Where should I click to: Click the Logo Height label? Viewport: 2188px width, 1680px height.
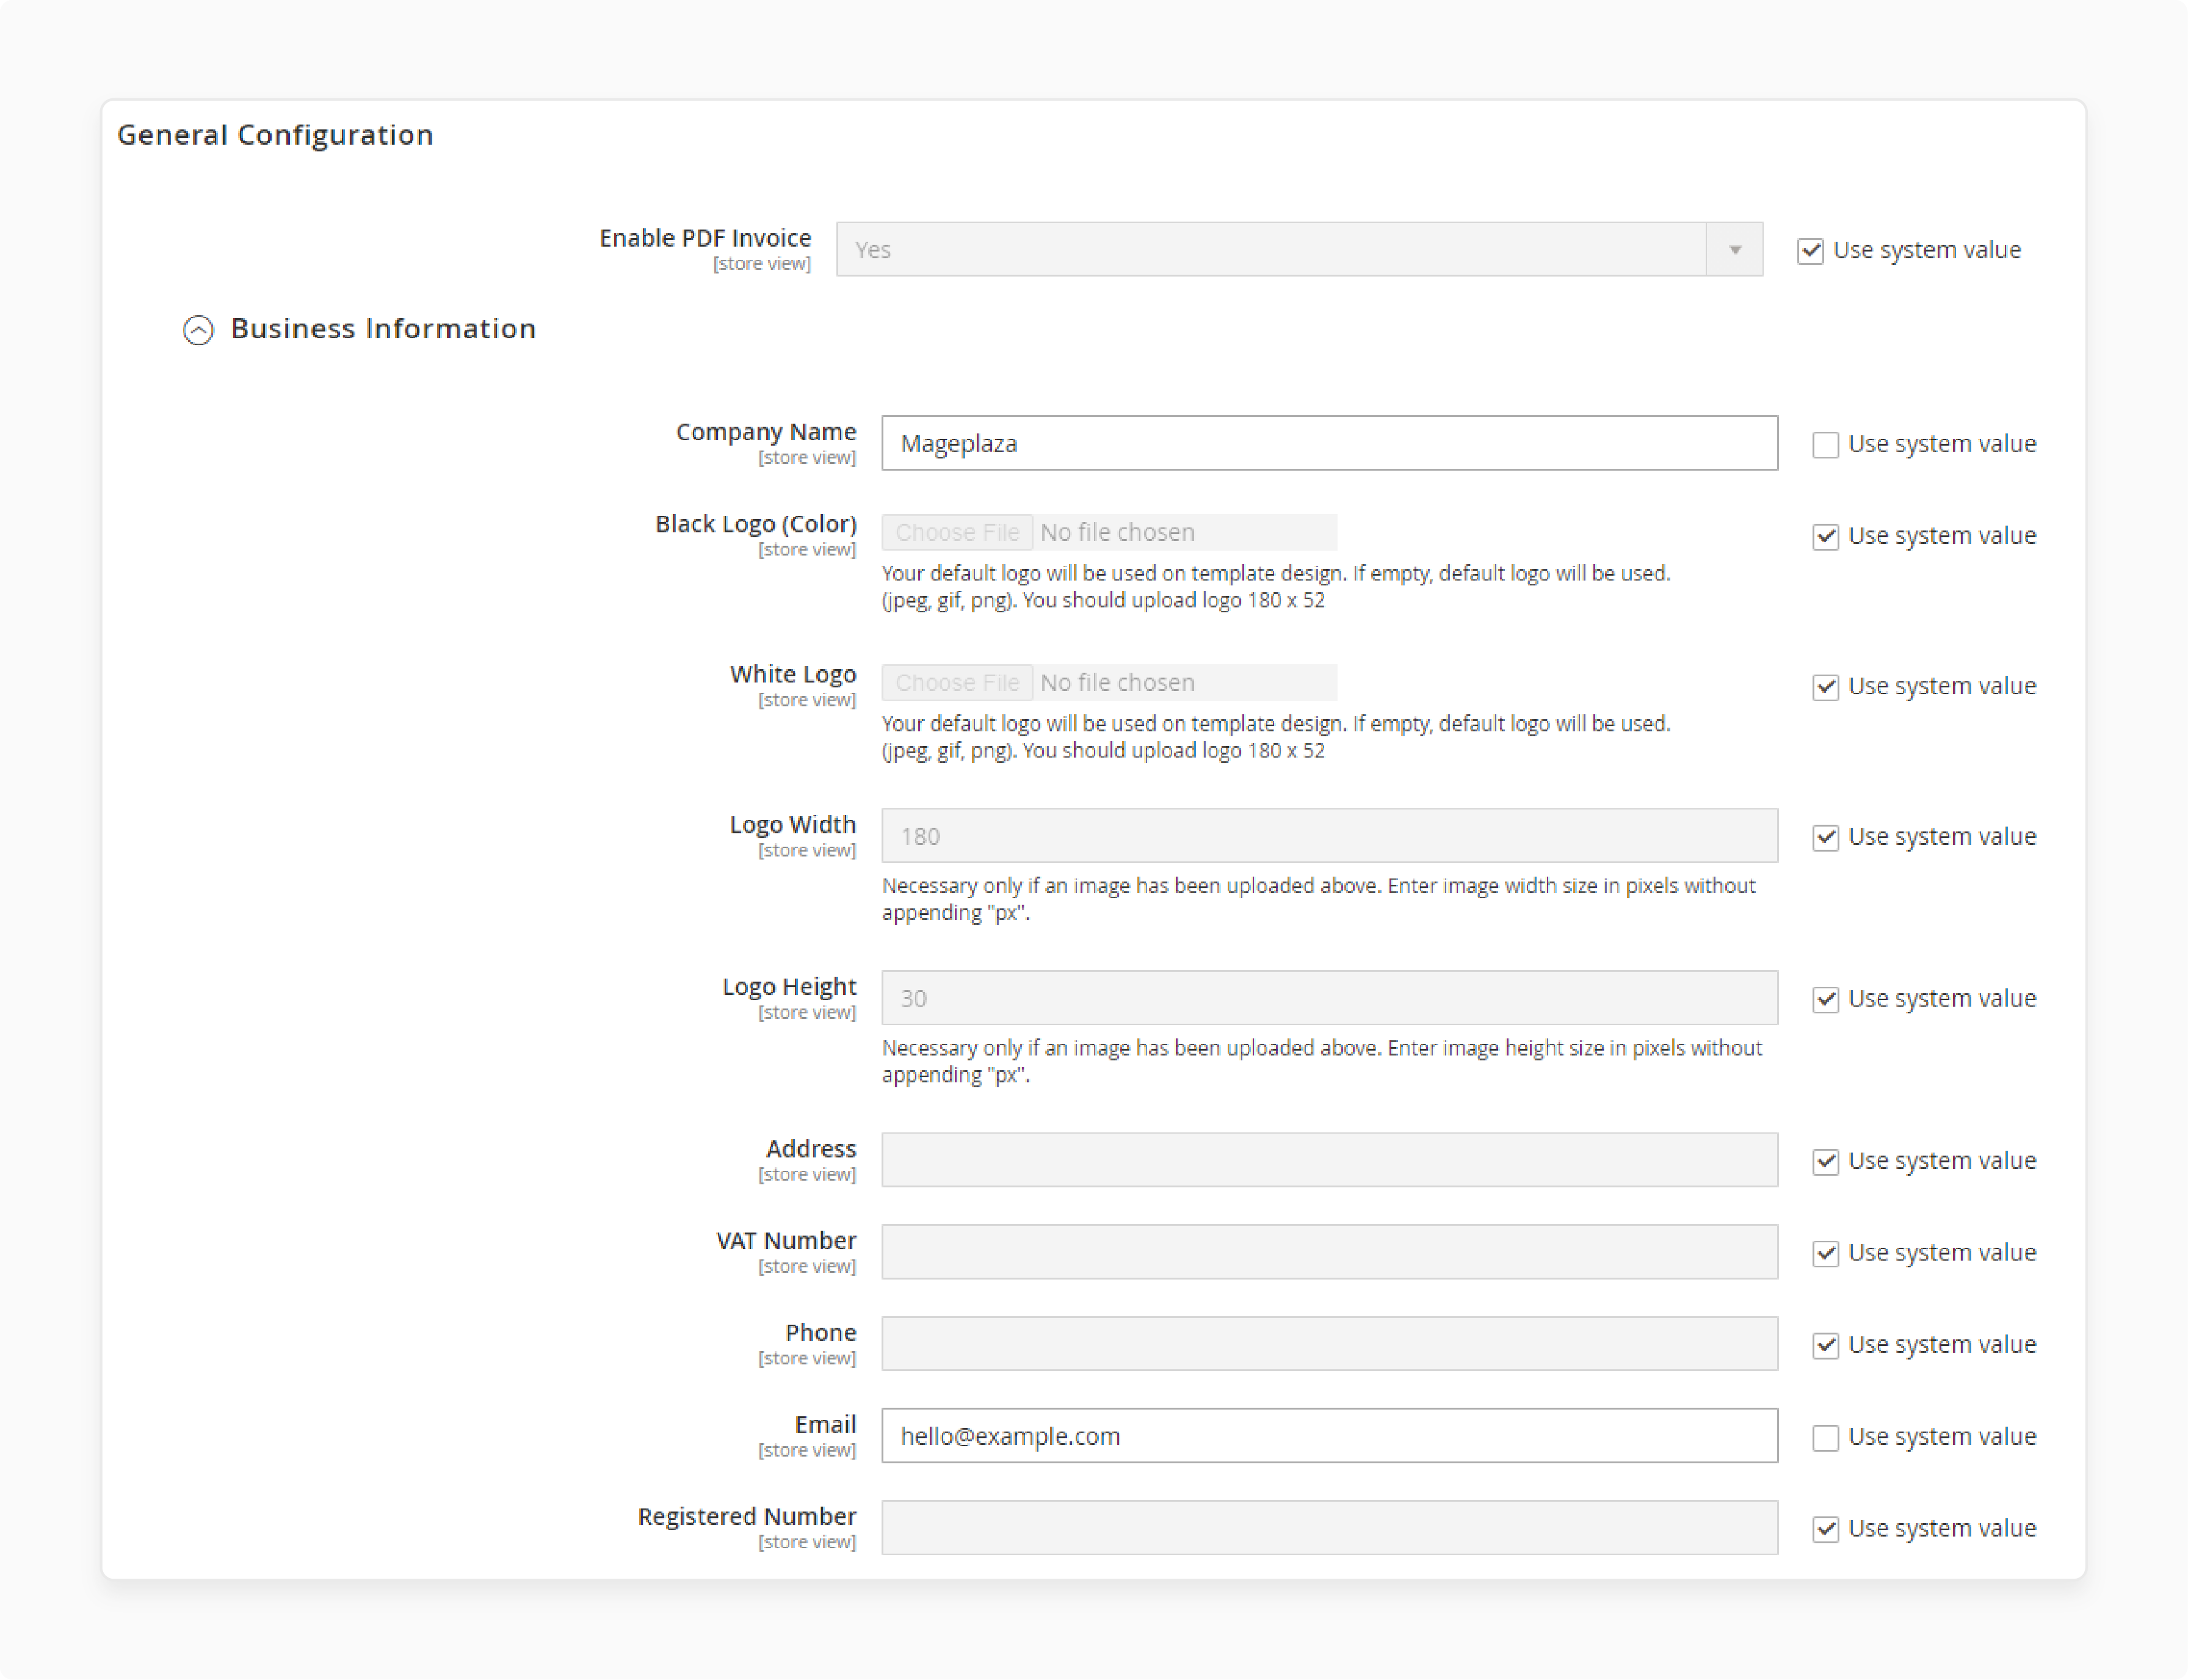click(x=789, y=987)
